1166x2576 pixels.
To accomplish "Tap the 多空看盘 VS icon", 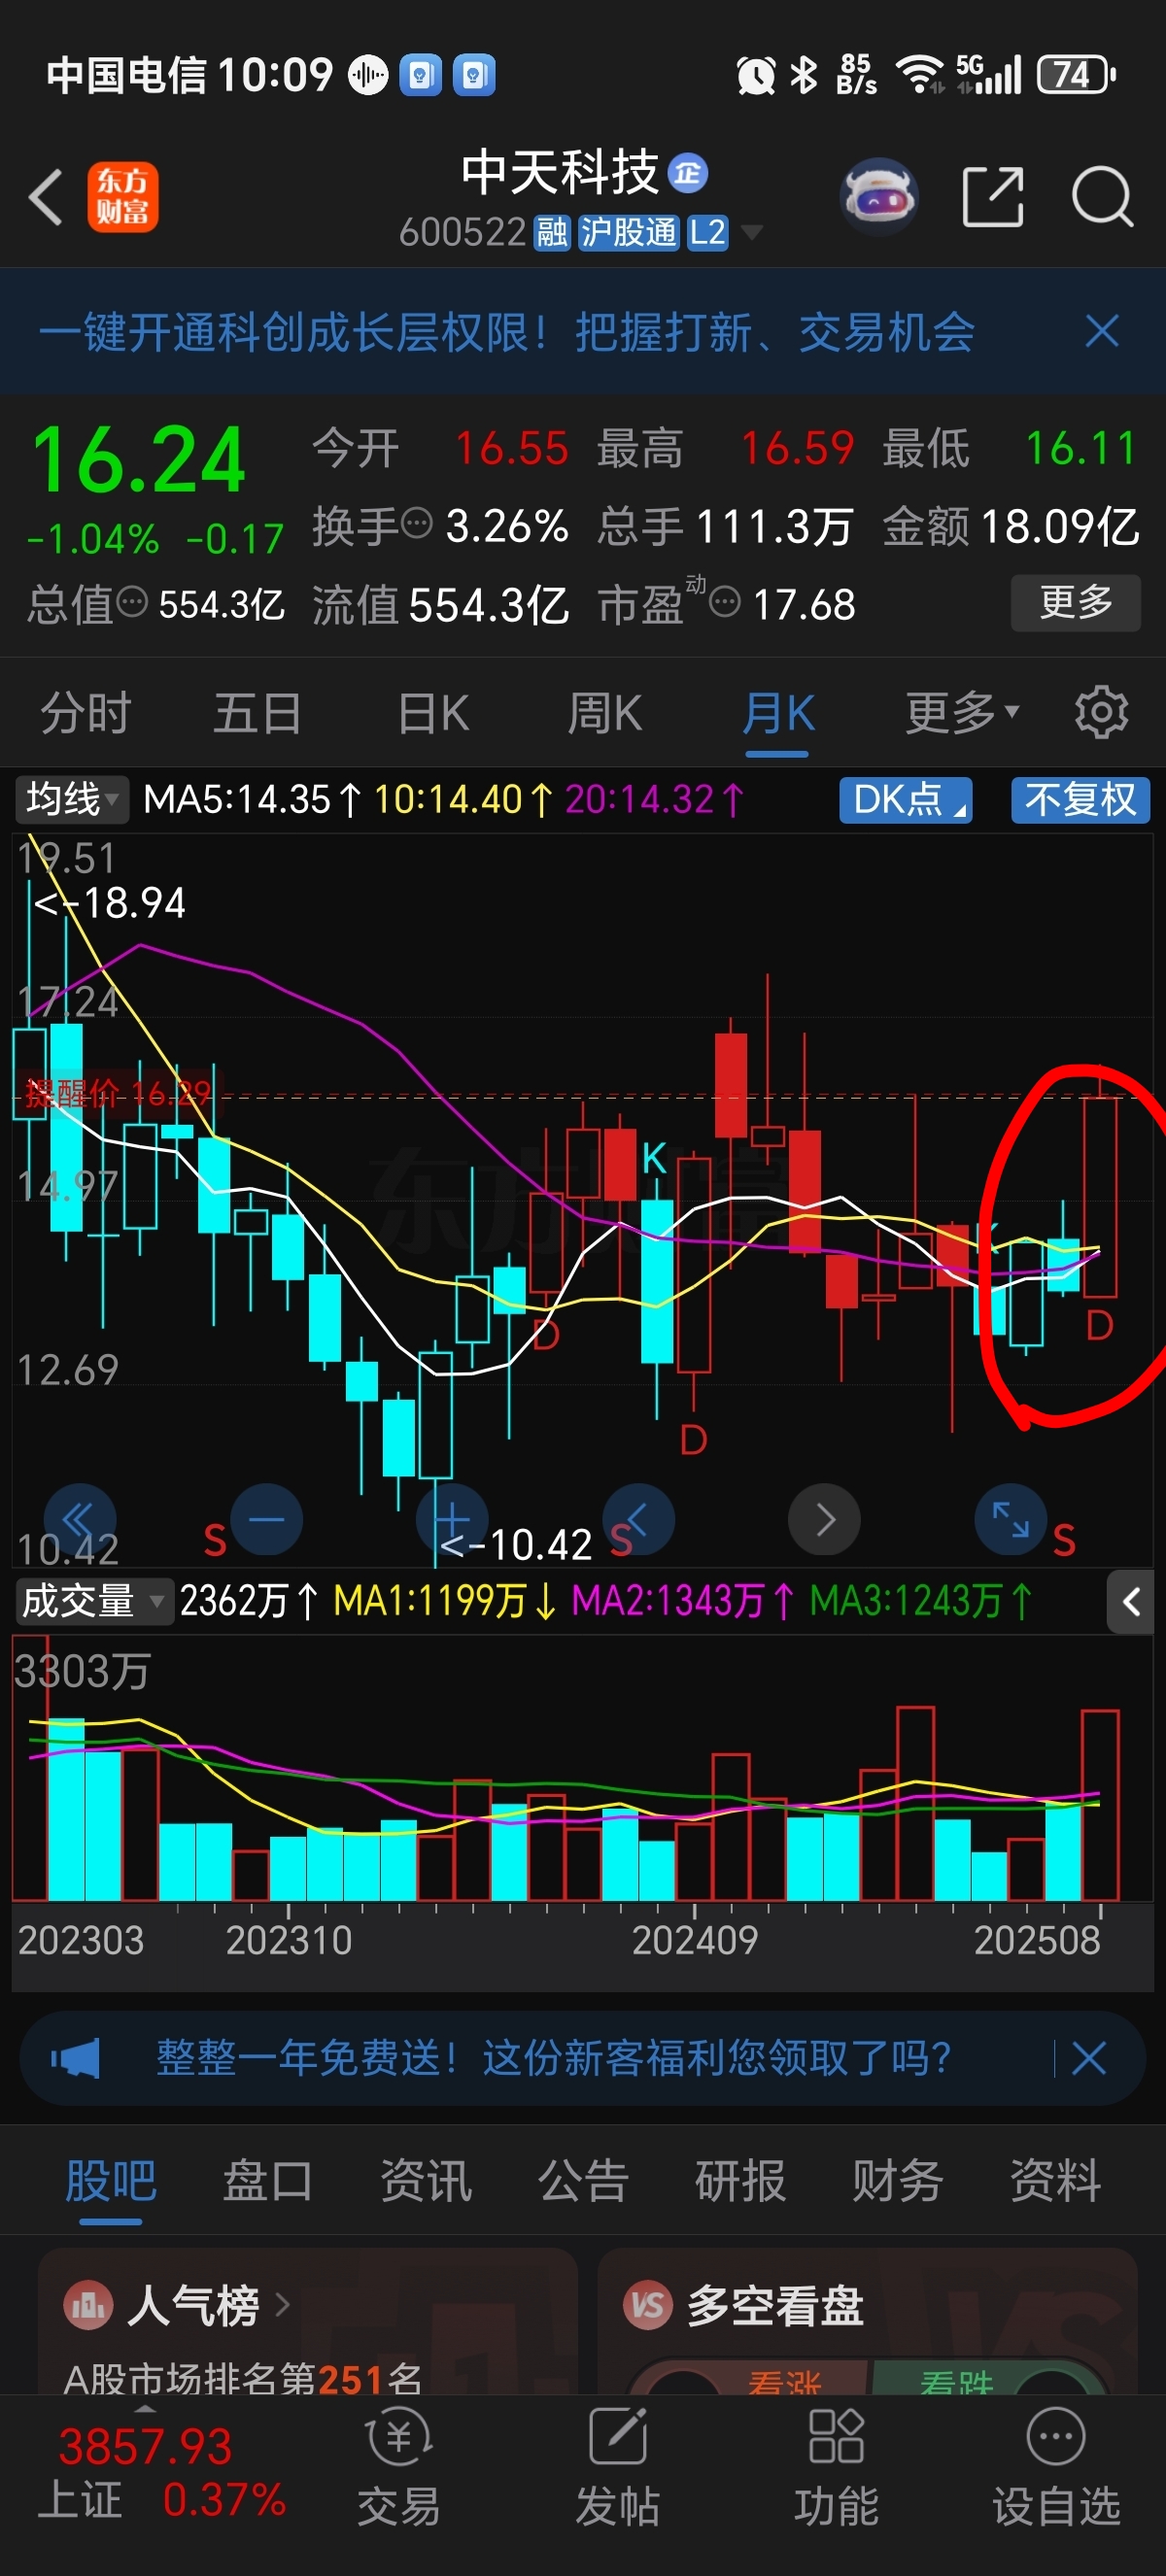I will [648, 2305].
